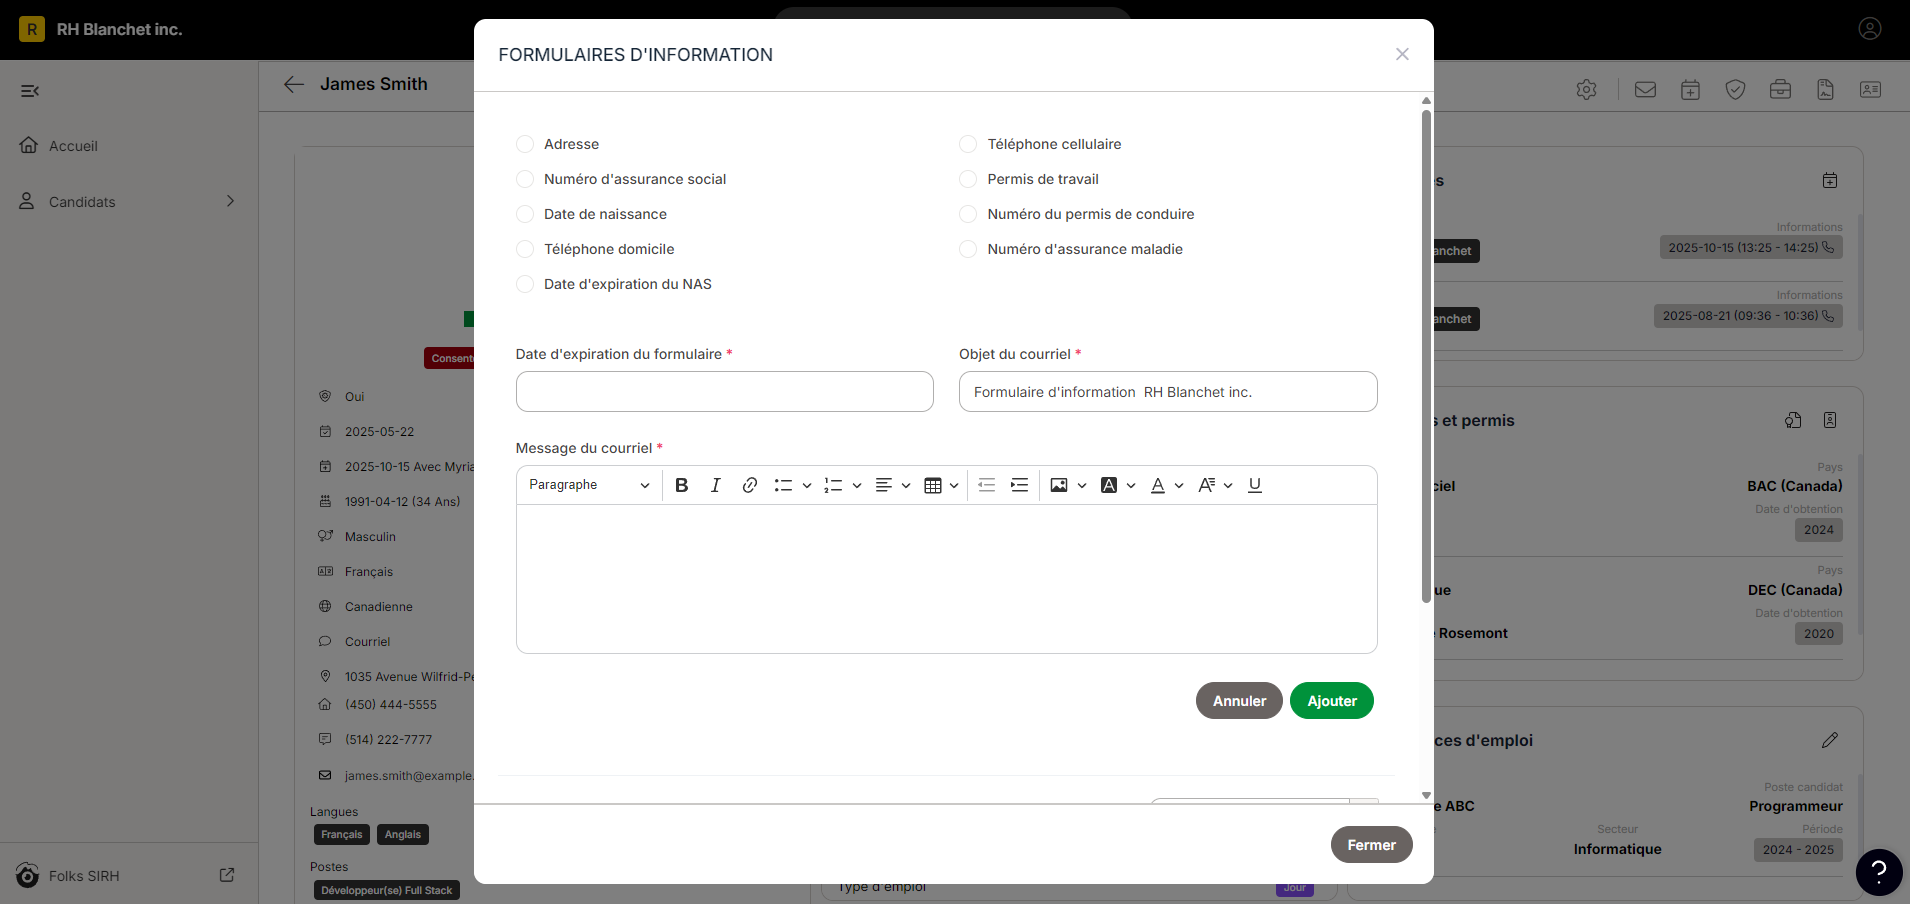Insert an image in the message

coord(1059,485)
